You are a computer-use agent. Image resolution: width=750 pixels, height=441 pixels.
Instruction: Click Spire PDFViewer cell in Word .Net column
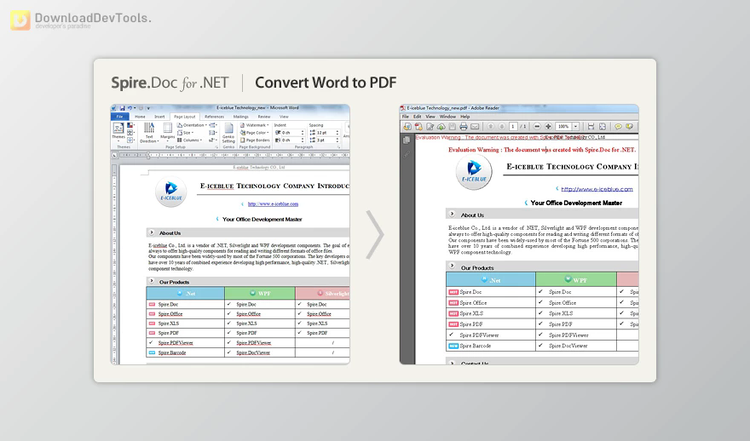(185, 343)
